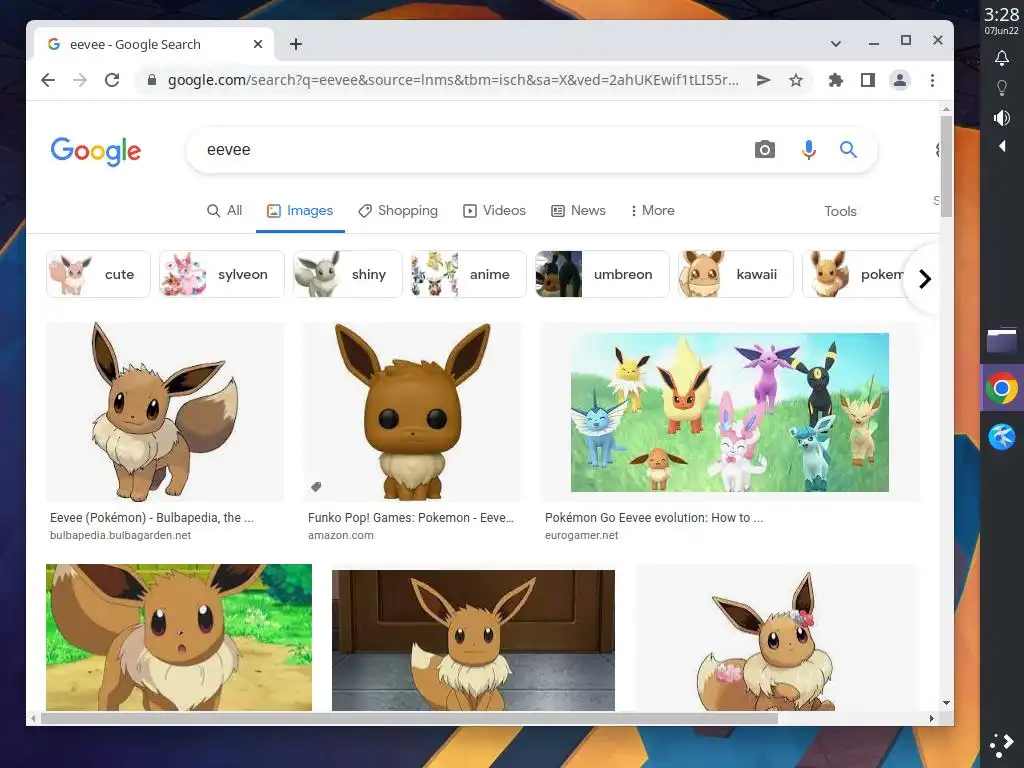This screenshot has width=1024, height=768.
Task: Click the lightbulb icon in the side panel
Action: click(1002, 88)
